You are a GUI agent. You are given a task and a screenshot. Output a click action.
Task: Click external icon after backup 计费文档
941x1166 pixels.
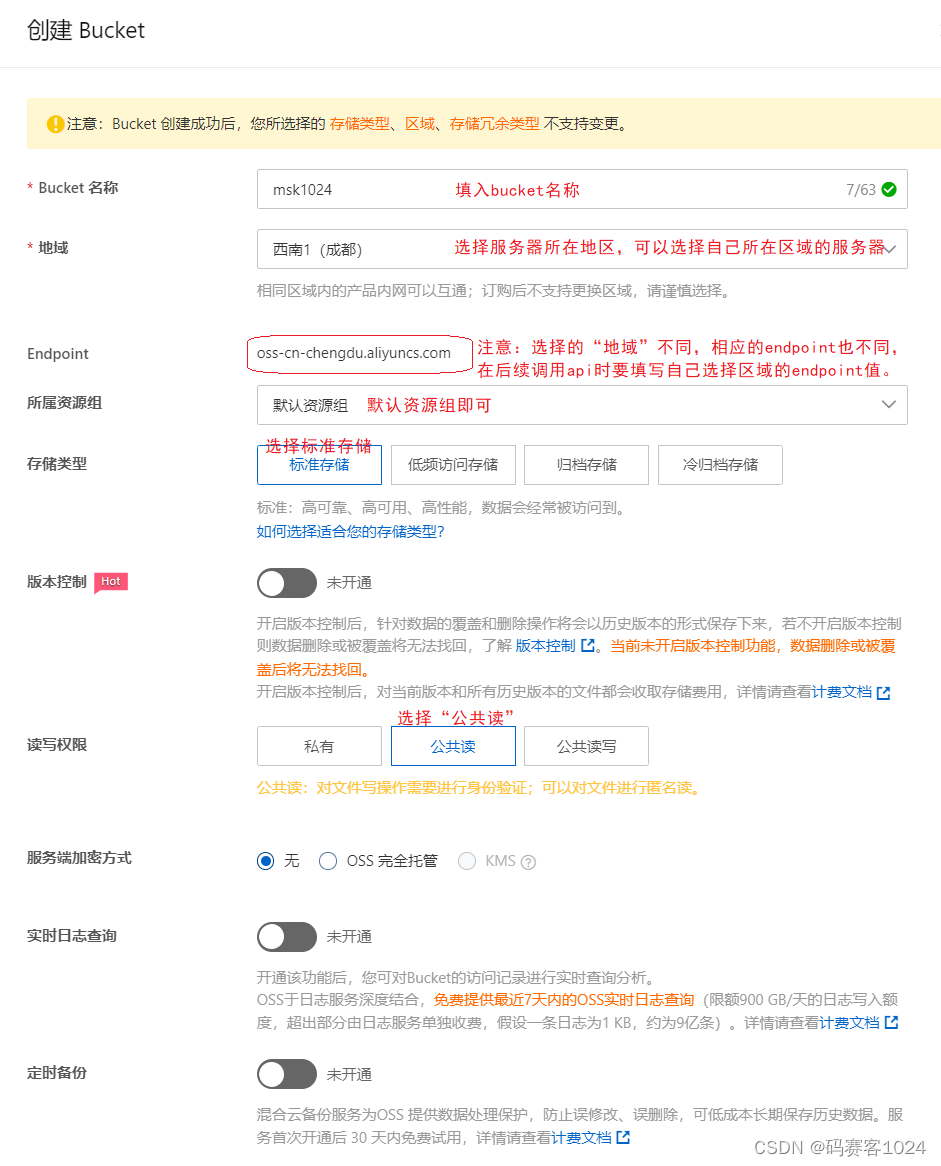623,1137
